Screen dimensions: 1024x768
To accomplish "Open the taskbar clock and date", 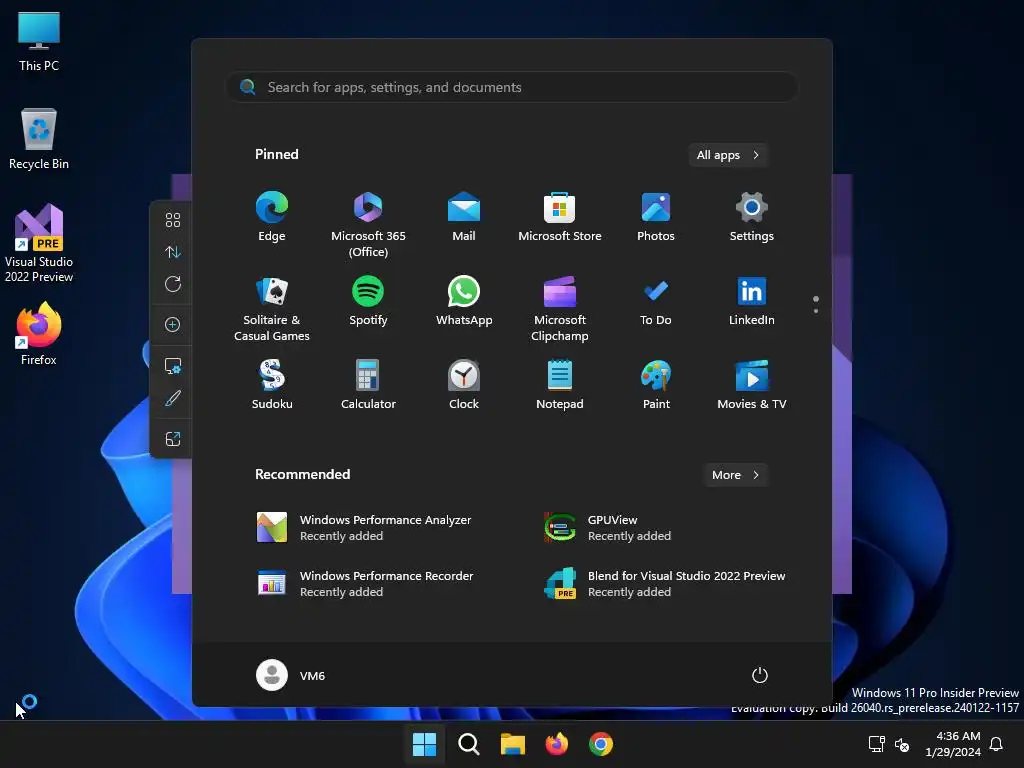I will click(953, 744).
